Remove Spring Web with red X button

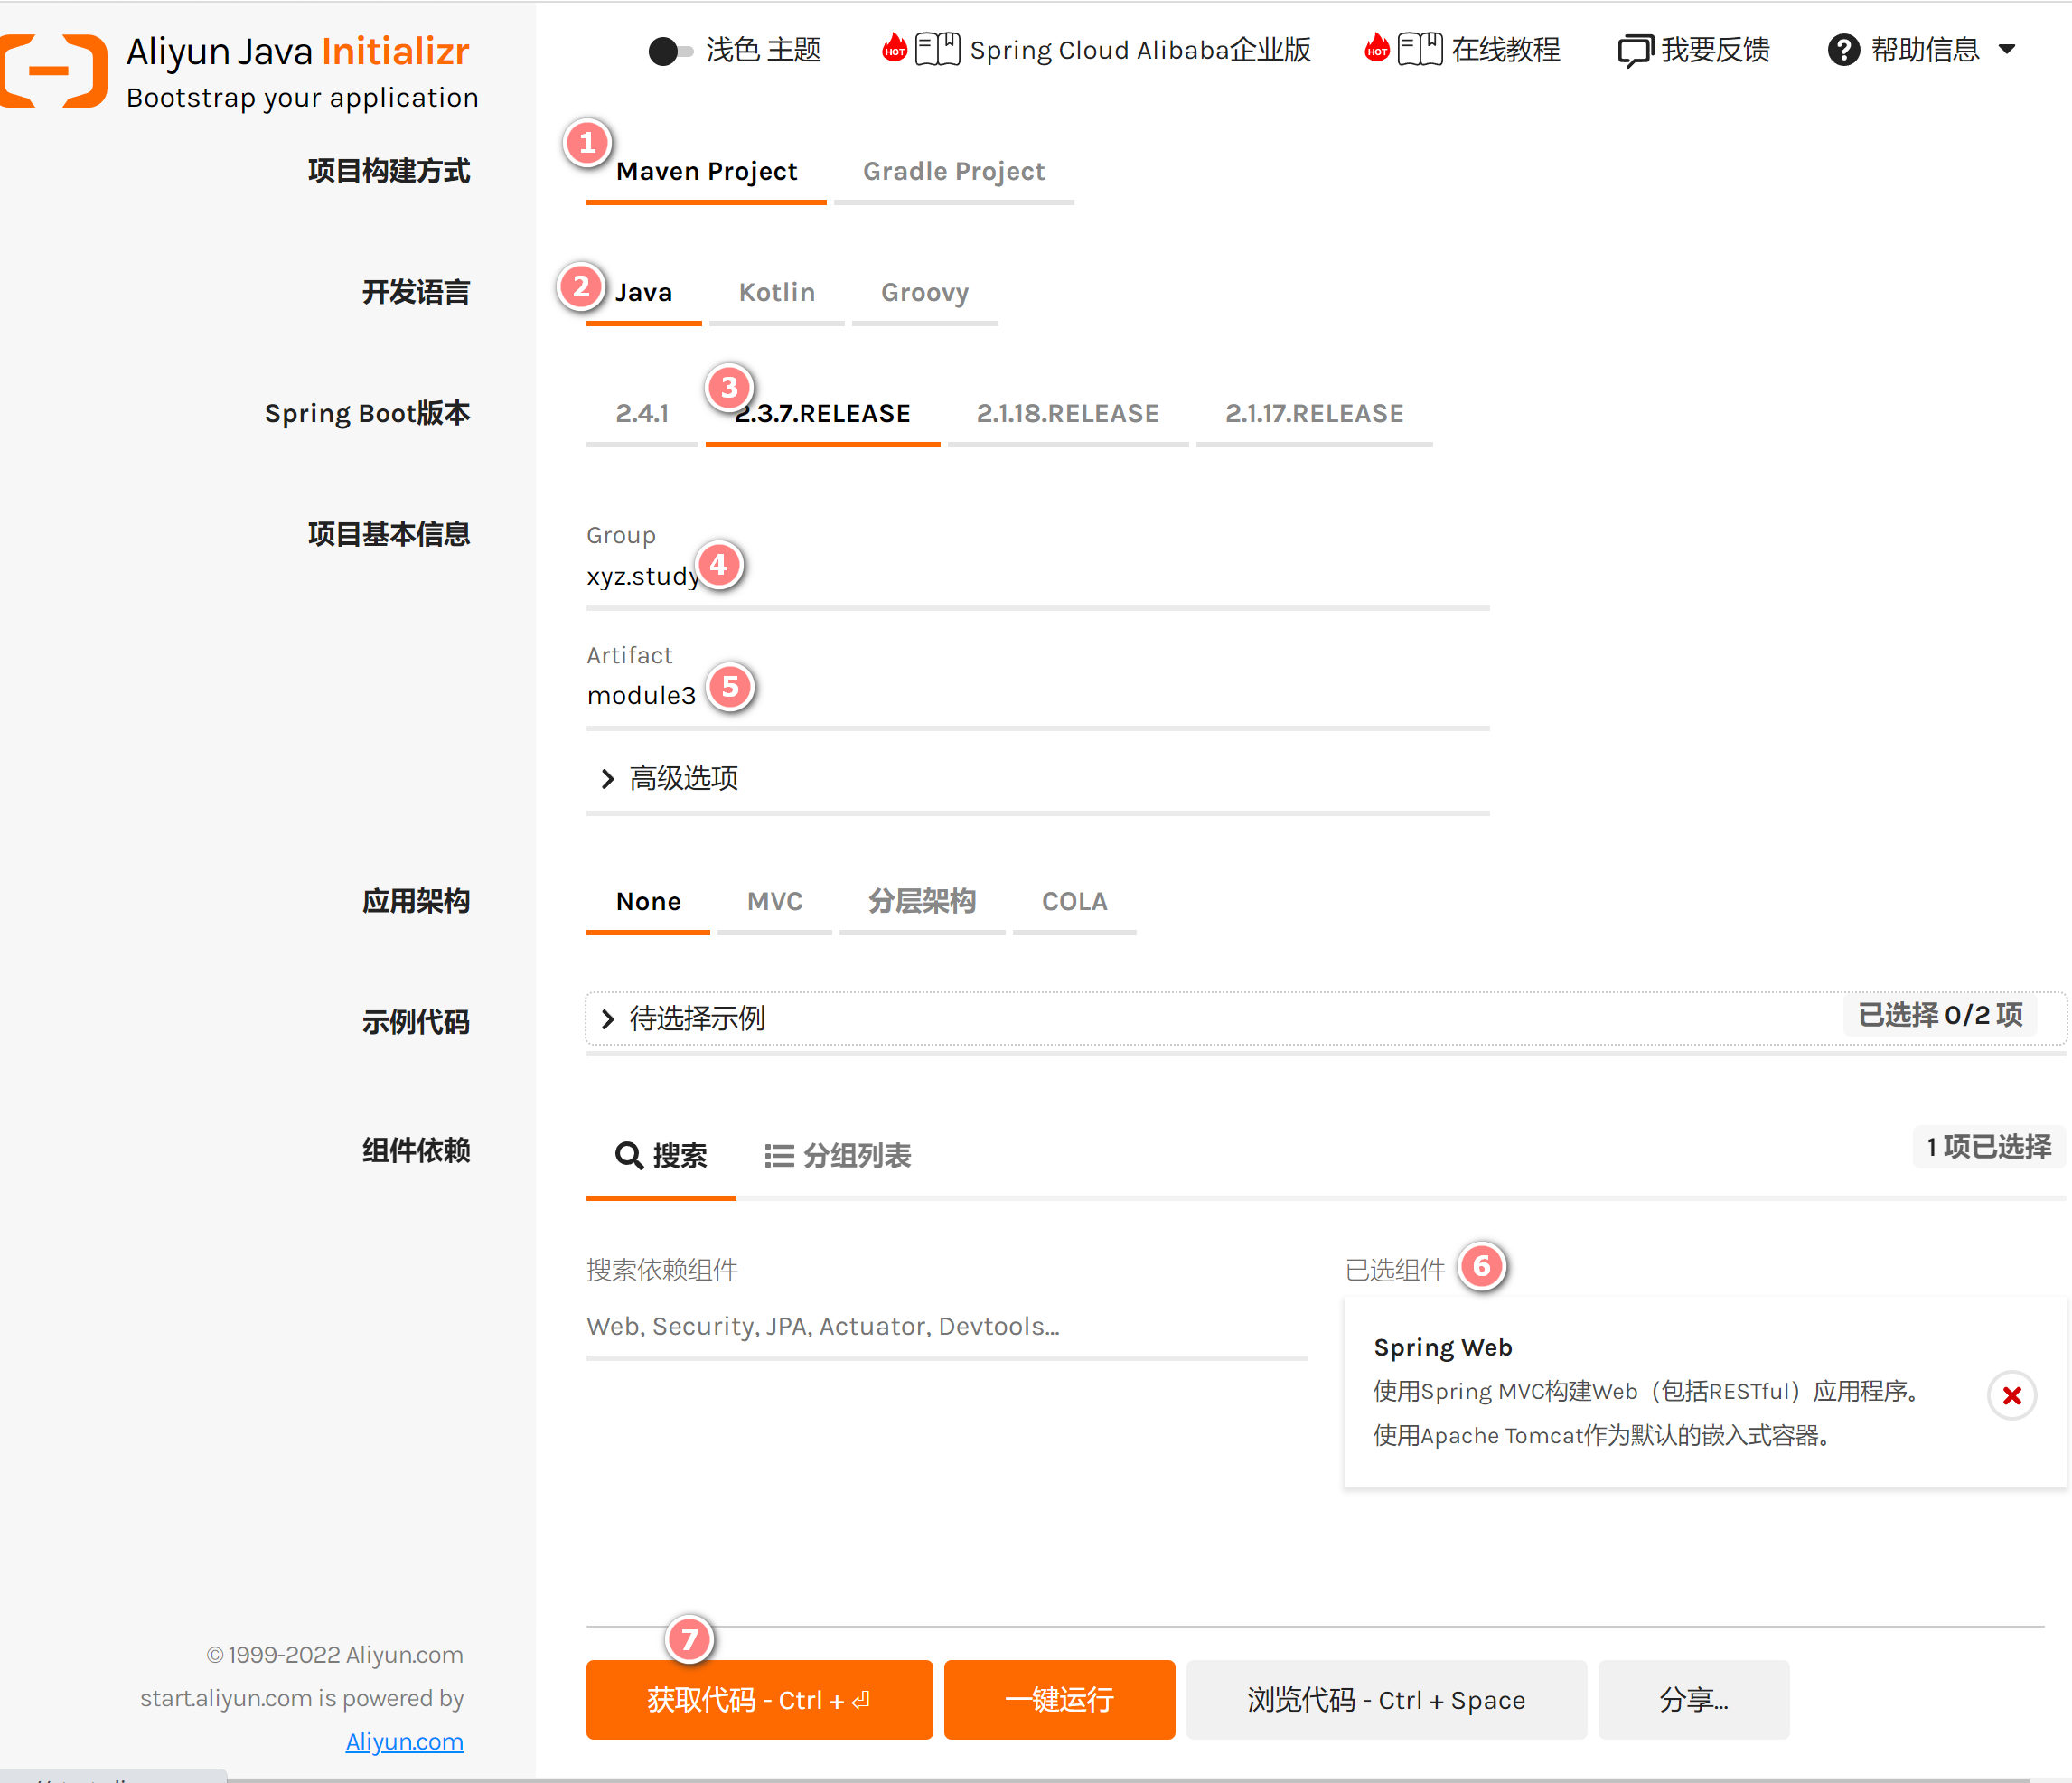pos(2012,1395)
